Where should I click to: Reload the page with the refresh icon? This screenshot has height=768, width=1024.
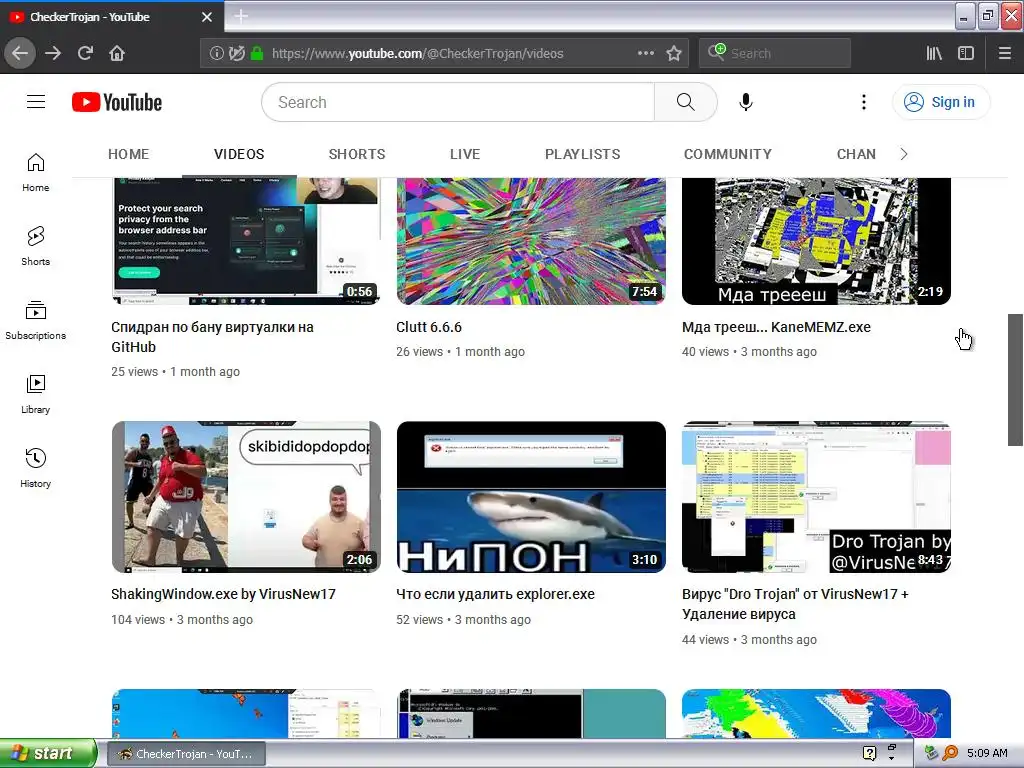(86, 54)
